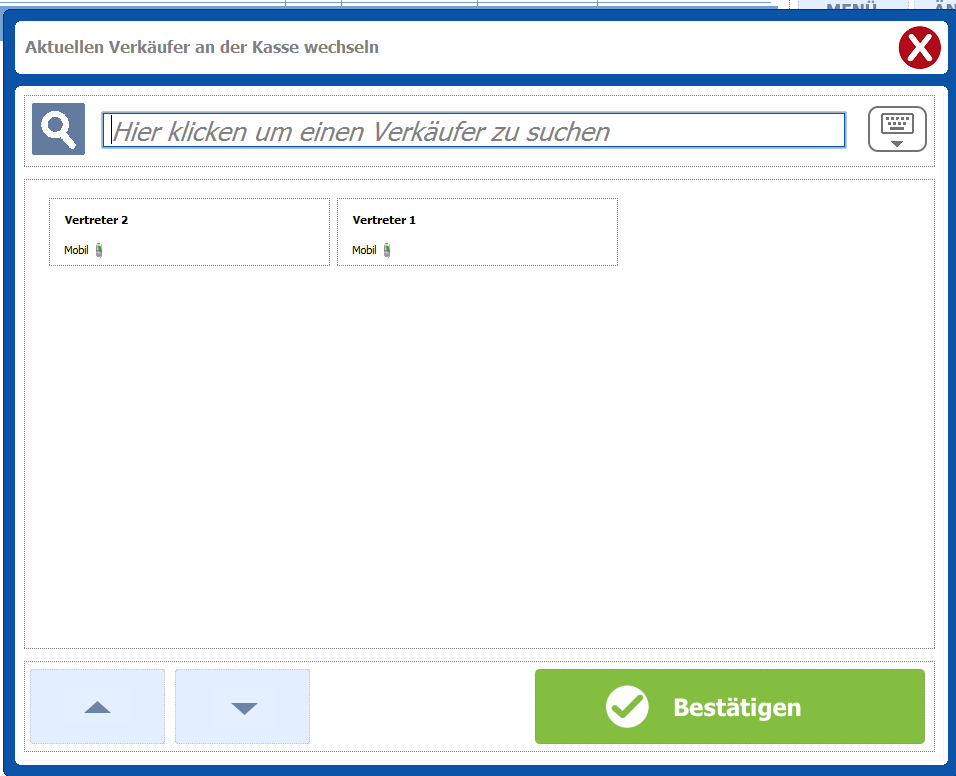Click the magnifying glass search icon

[58, 129]
